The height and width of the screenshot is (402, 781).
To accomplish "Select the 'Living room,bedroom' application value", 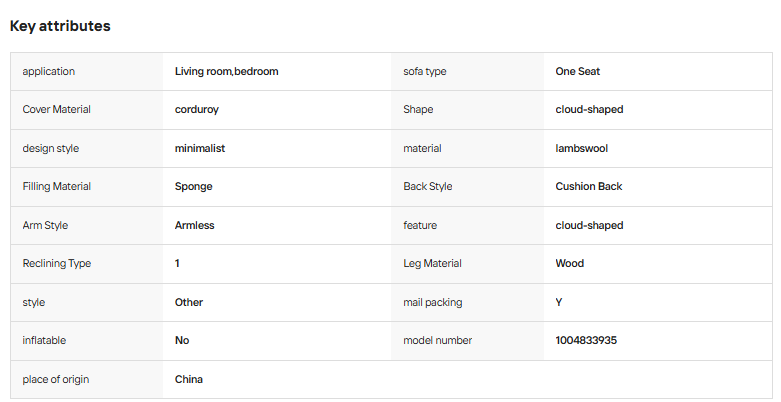I will (227, 71).
